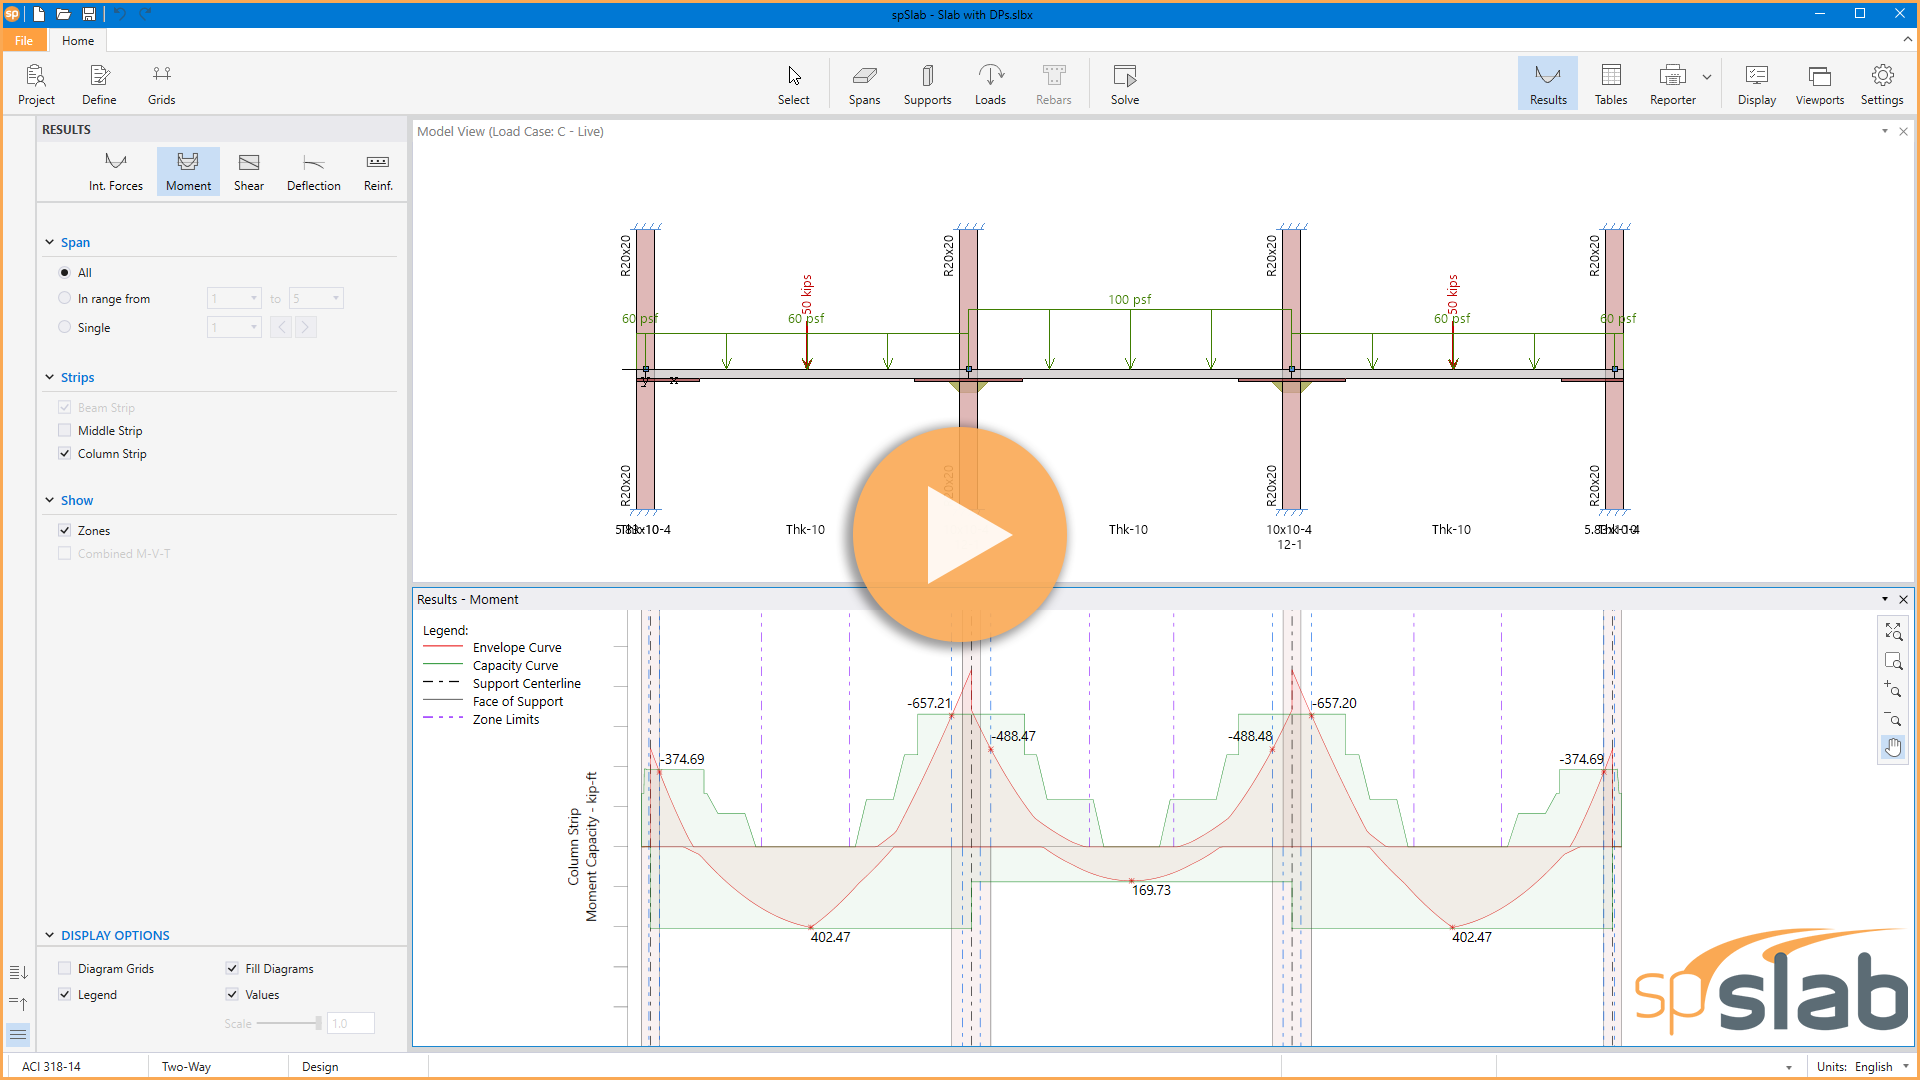
Task: Select the Moment results view
Action: pos(187,171)
